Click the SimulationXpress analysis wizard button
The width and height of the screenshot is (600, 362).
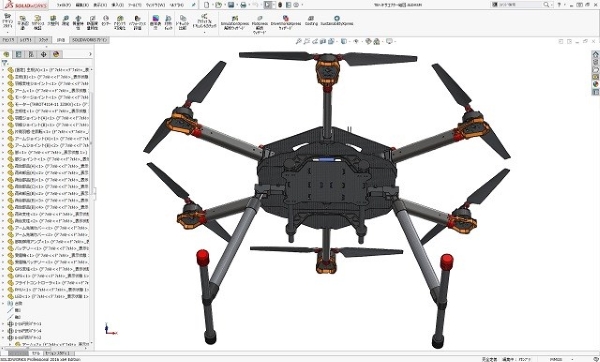(235, 23)
